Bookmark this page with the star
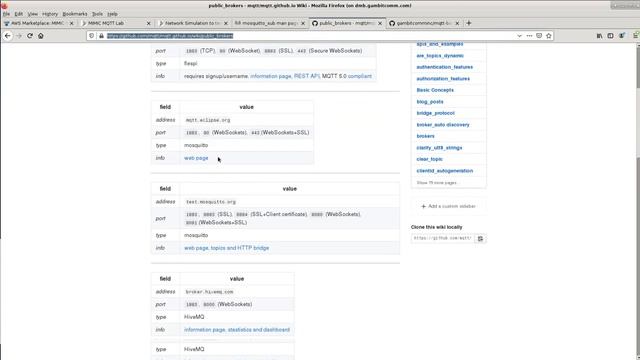The width and height of the screenshot is (640, 360). pyautogui.click(x=549, y=36)
